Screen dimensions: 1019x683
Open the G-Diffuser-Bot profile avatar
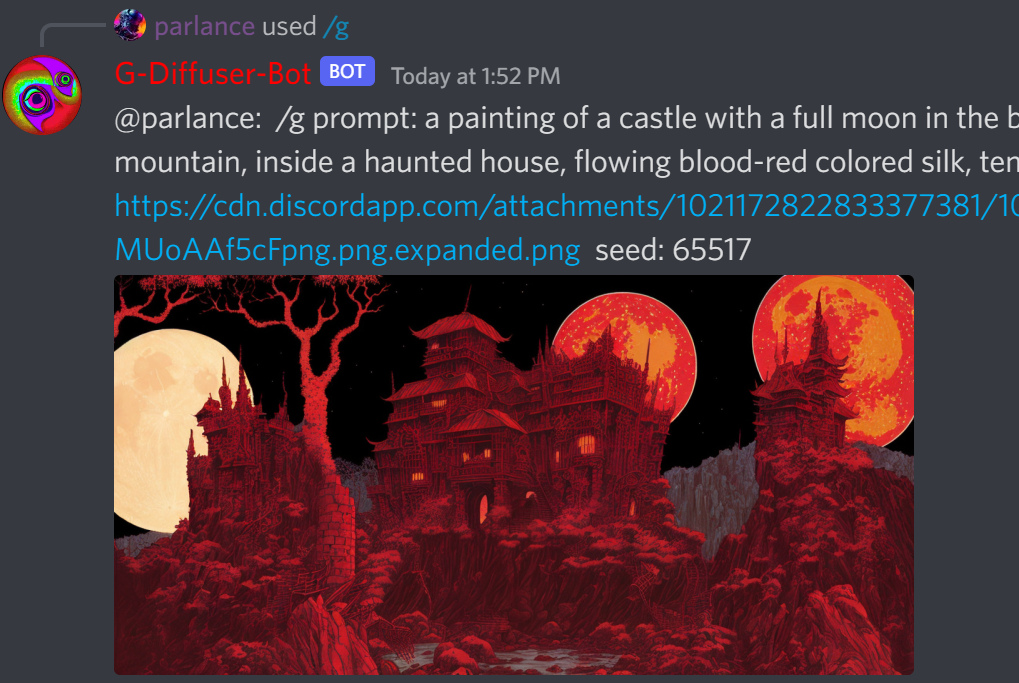point(42,95)
